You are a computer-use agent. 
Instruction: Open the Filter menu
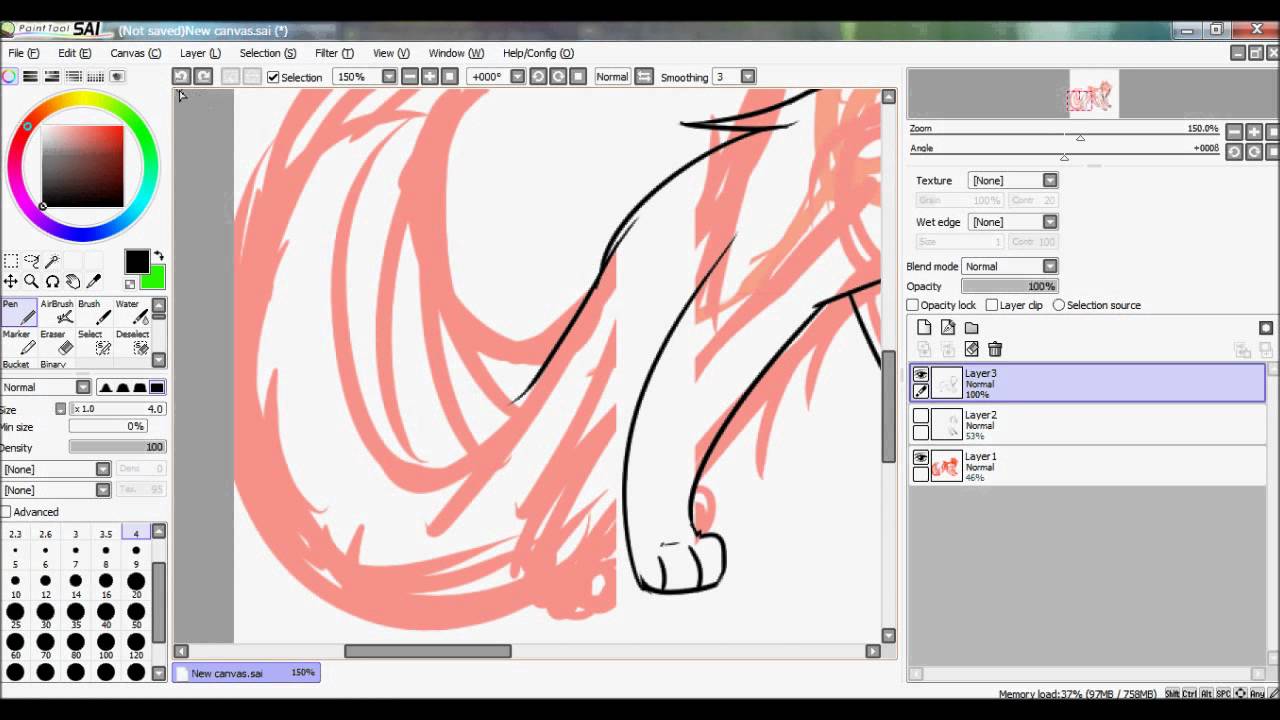point(334,53)
